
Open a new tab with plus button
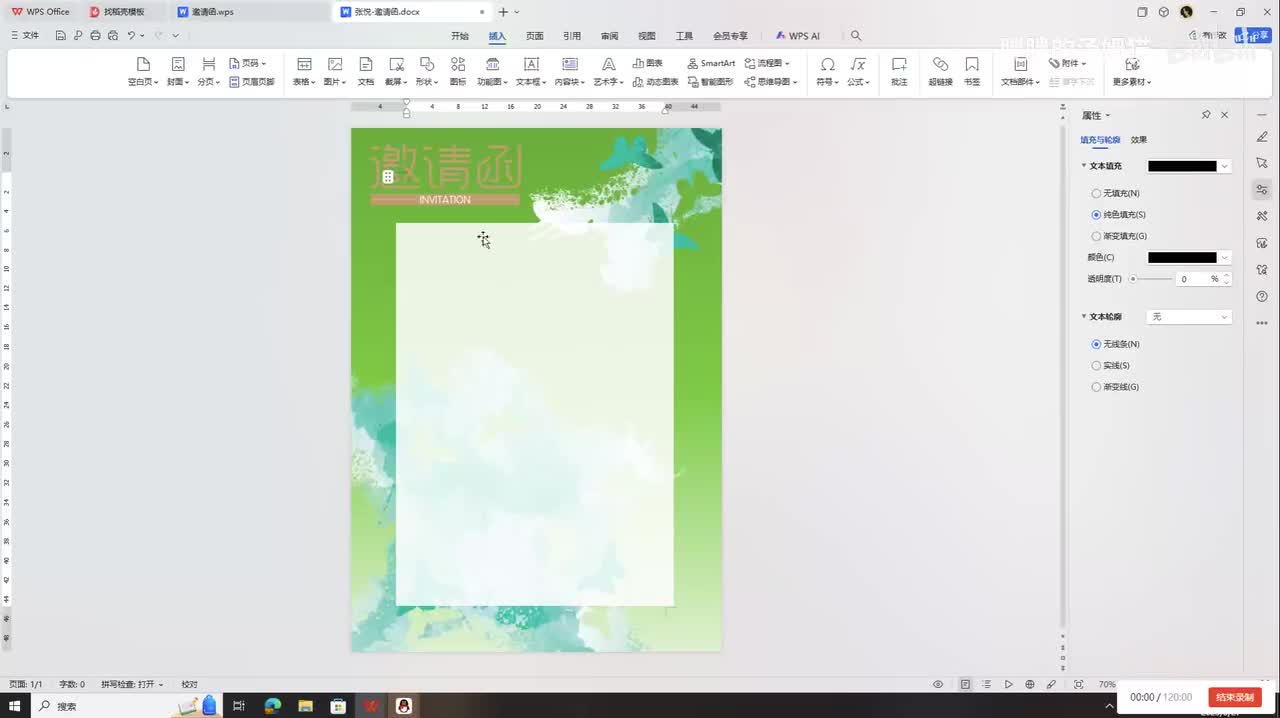(x=503, y=12)
